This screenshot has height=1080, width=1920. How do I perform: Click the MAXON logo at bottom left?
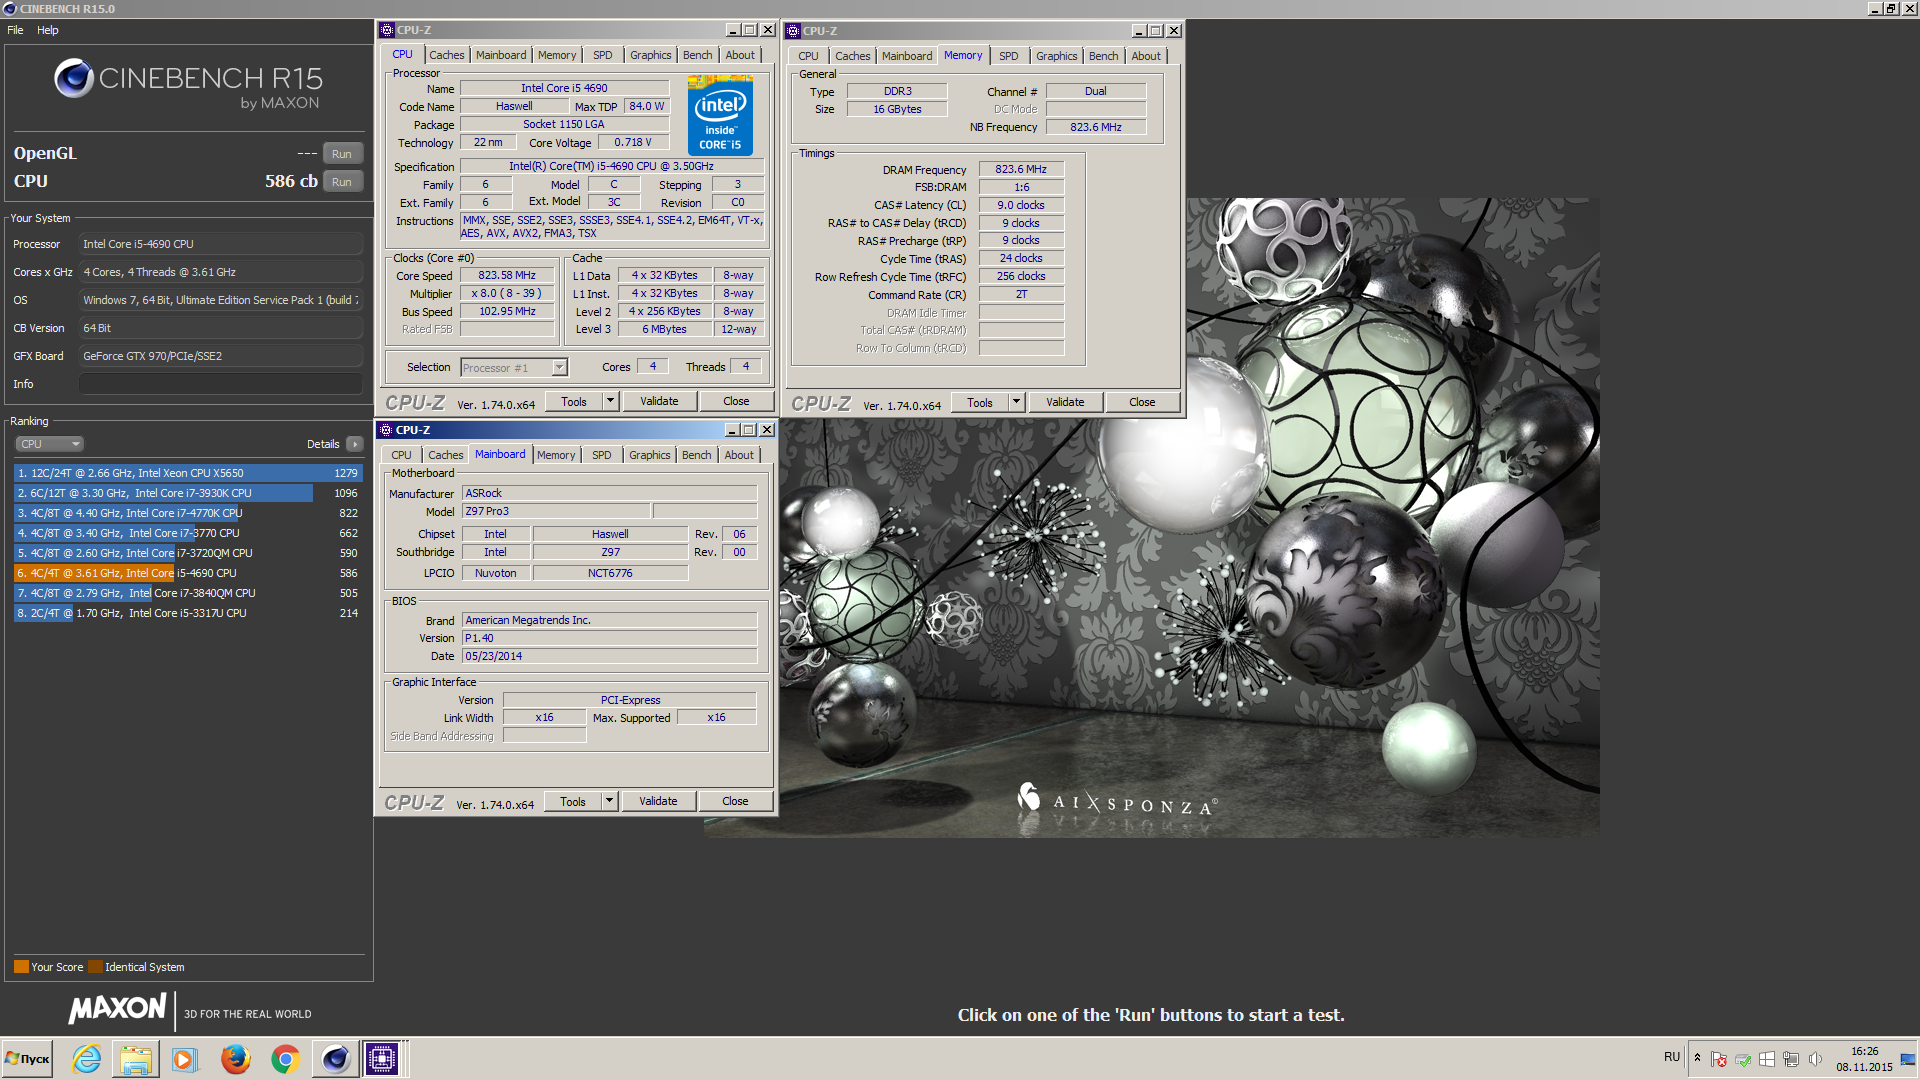118,1009
